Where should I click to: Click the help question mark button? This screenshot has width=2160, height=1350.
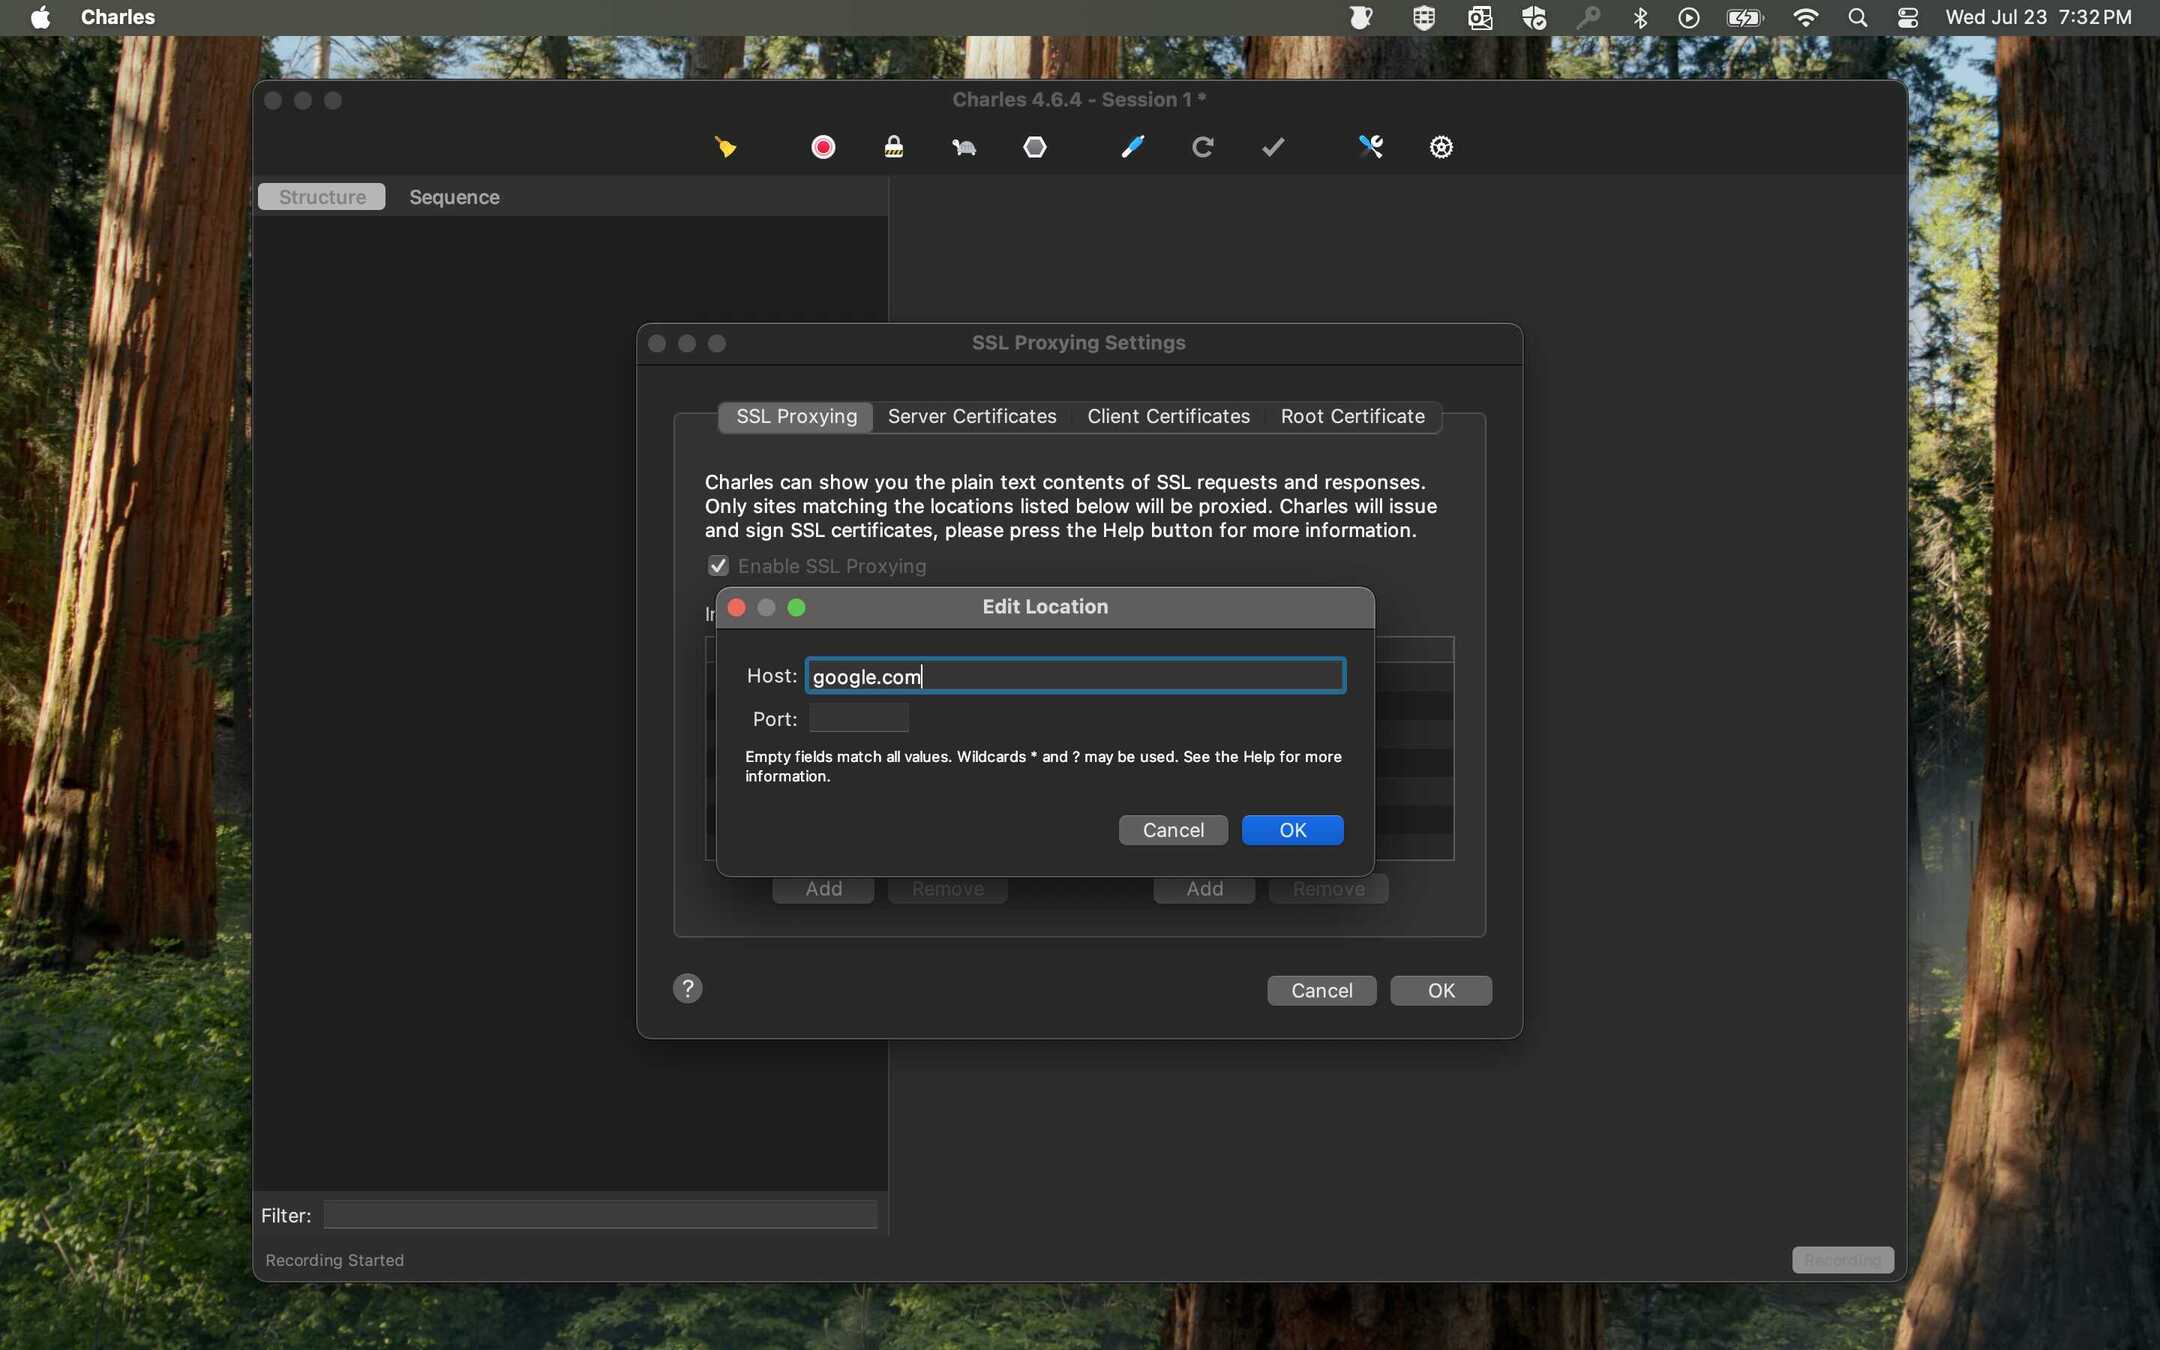(687, 989)
